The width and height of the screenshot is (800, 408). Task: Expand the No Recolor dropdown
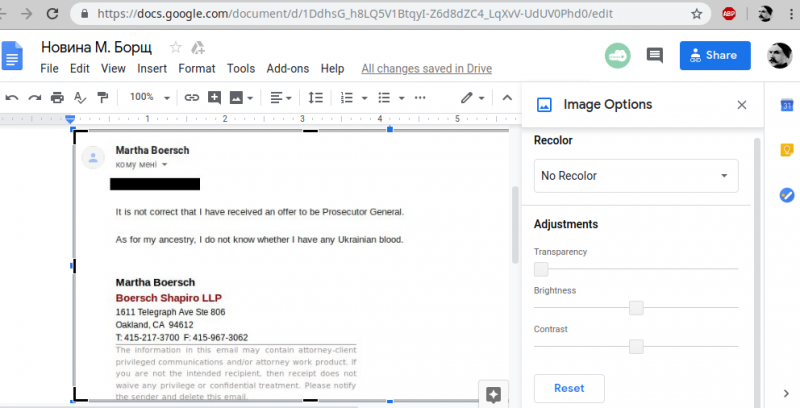(x=636, y=176)
